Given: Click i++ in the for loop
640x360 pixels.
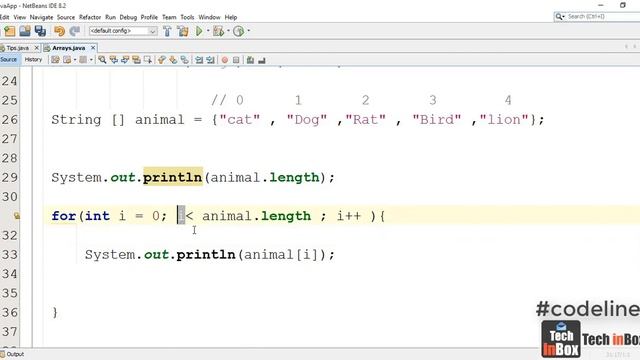Looking at the screenshot, I should [x=349, y=216].
